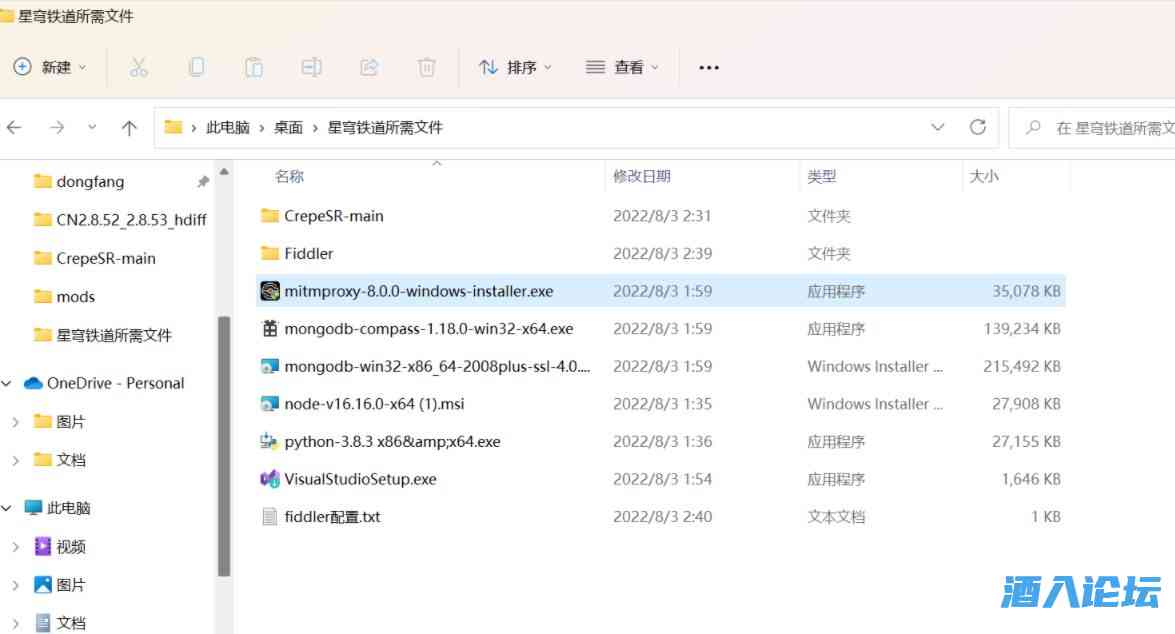Click the New (新建) button
The width and height of the screenshot is (1175, 634).
[49, 67]
